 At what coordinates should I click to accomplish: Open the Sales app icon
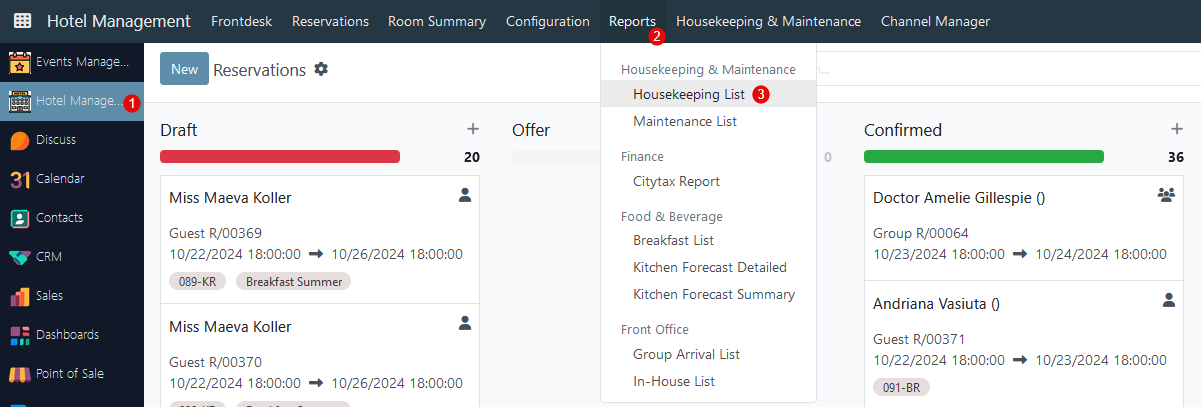click(x=20, y=296)
